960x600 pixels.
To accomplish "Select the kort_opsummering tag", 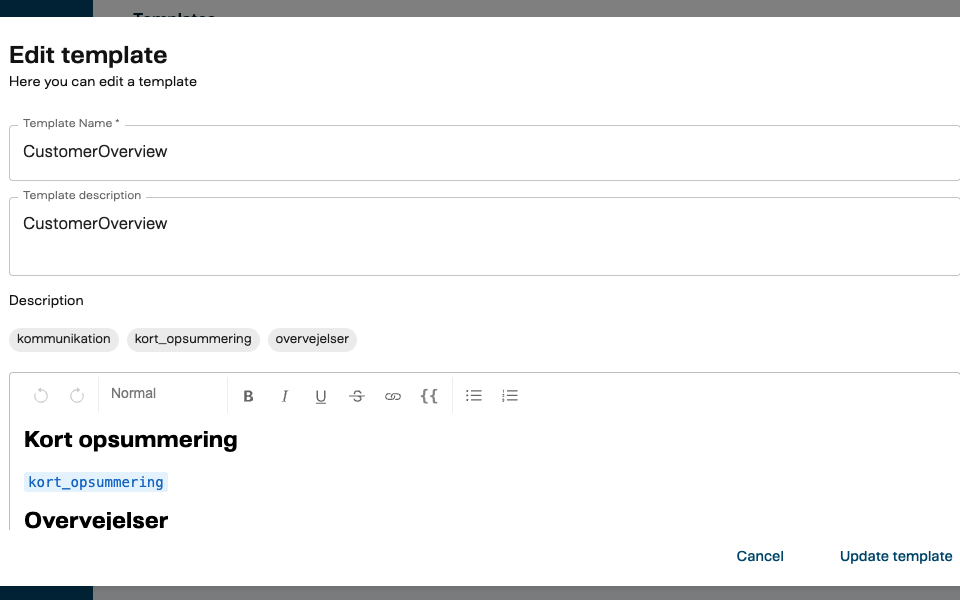I will (193, 339).
